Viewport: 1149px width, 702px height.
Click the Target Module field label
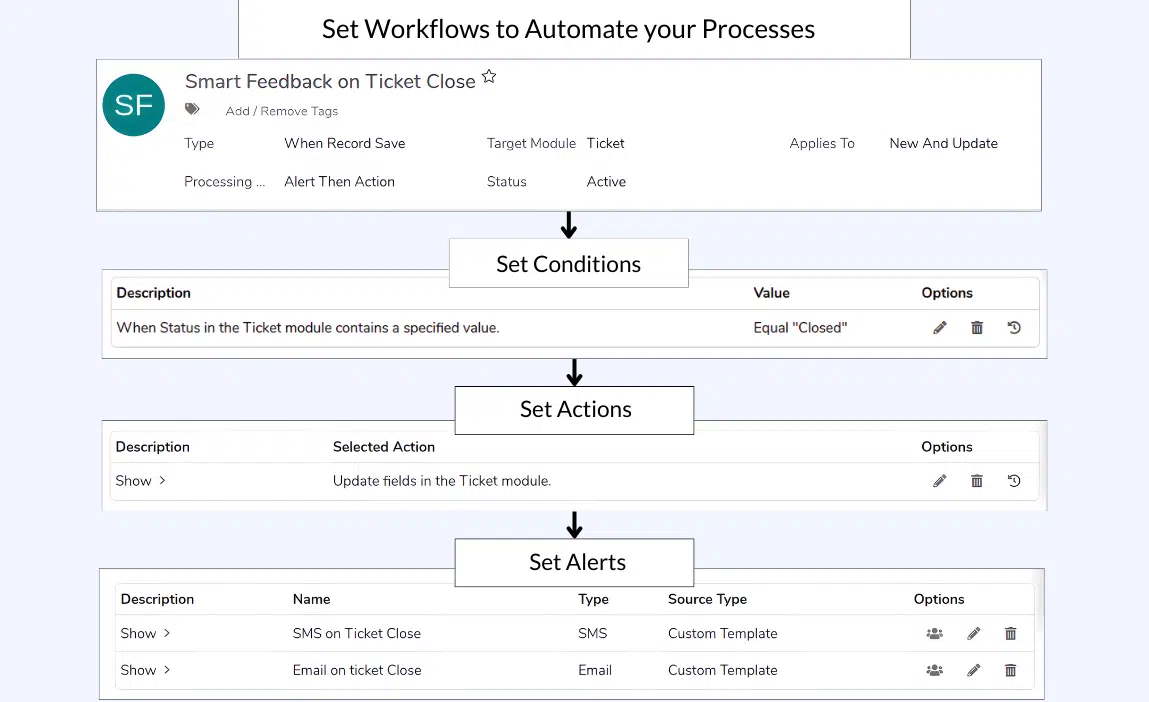[x=531, y=144]
